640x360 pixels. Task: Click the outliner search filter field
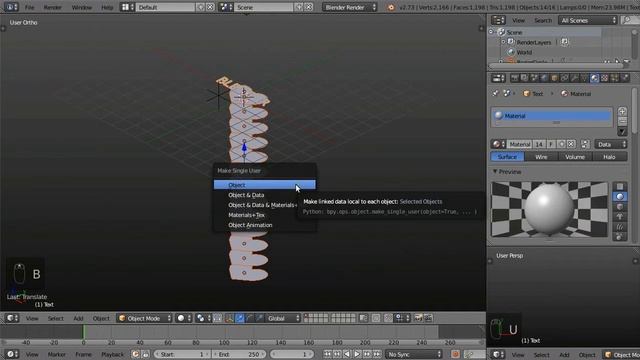[x=630, y=20]
